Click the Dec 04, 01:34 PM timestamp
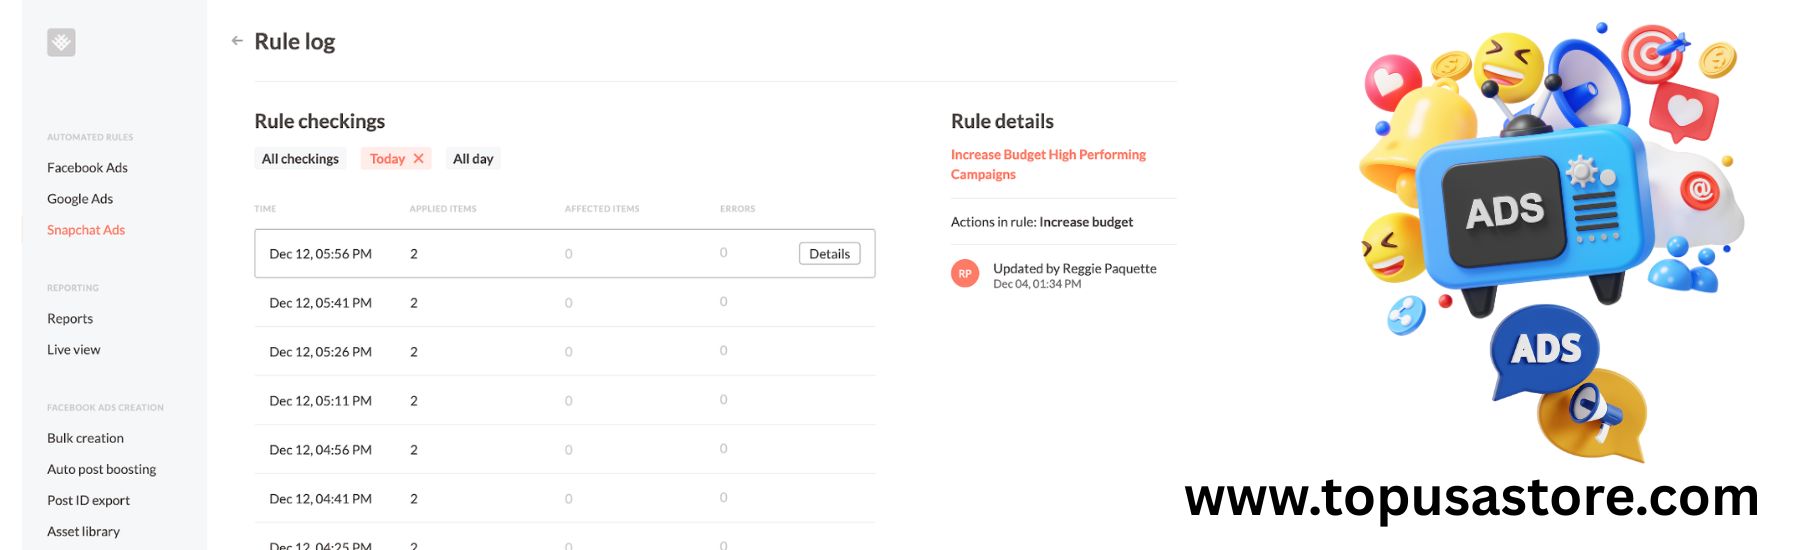The width and height of the screenshot is (1800, 550). click(x=1037, y=284)
